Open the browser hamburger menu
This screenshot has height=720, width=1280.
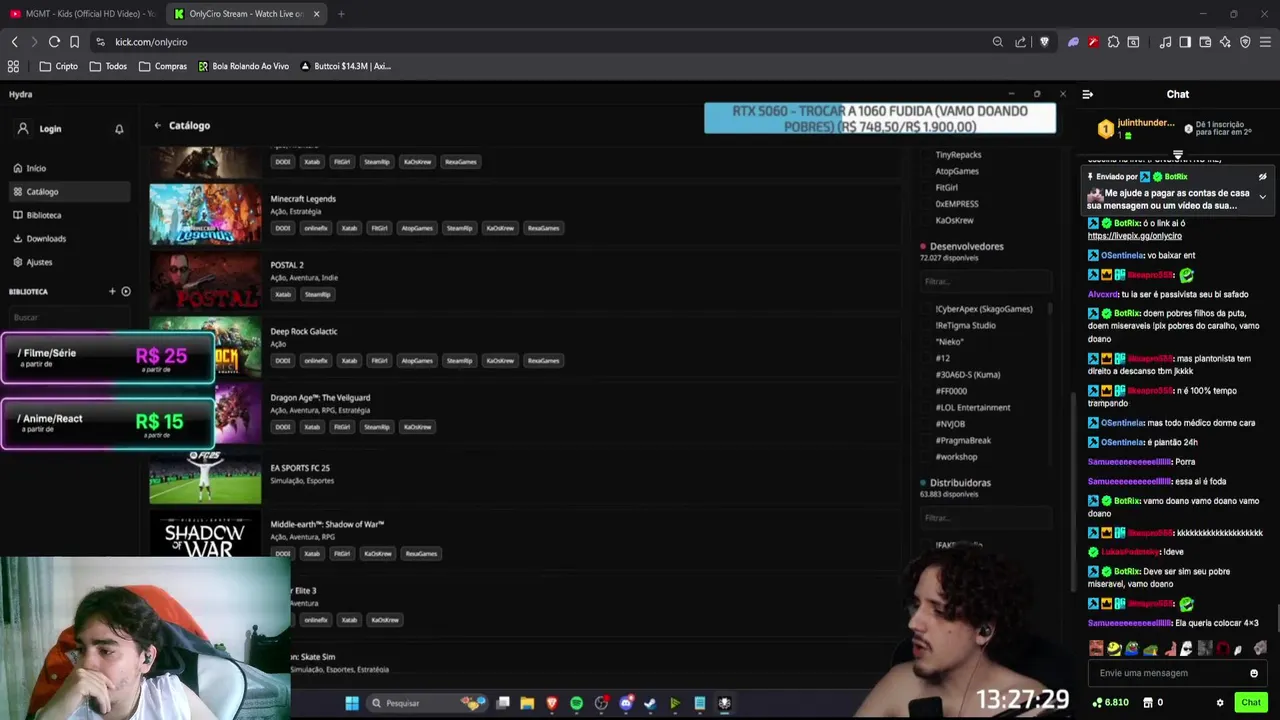pyautogui.click(x=1265, y=42)
